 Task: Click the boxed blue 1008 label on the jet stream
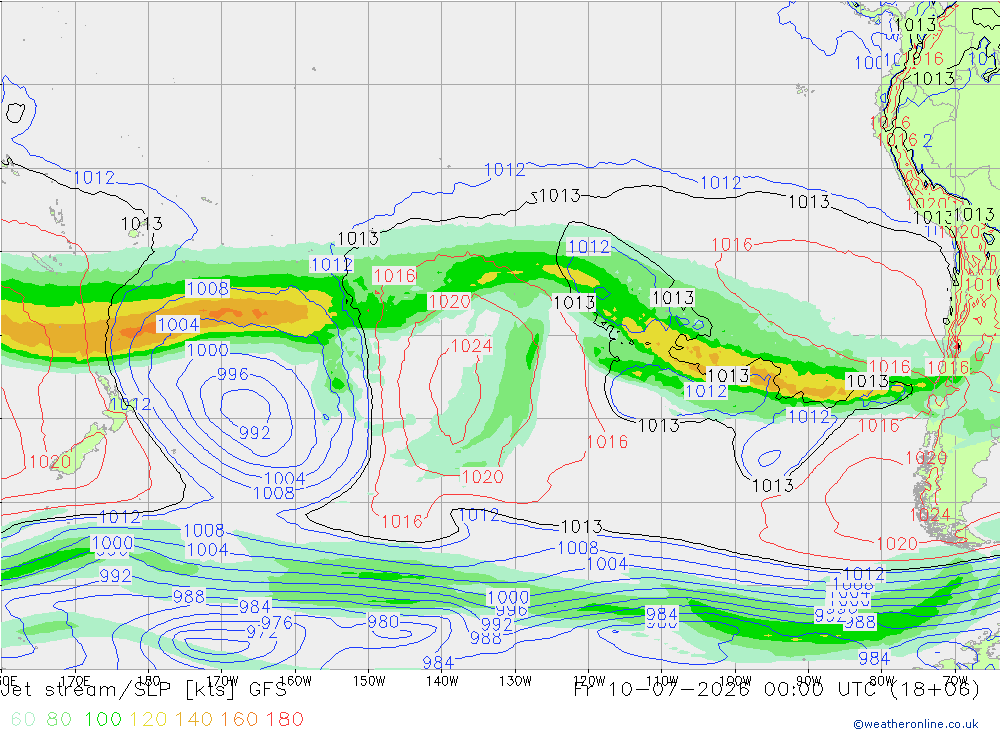207,288
